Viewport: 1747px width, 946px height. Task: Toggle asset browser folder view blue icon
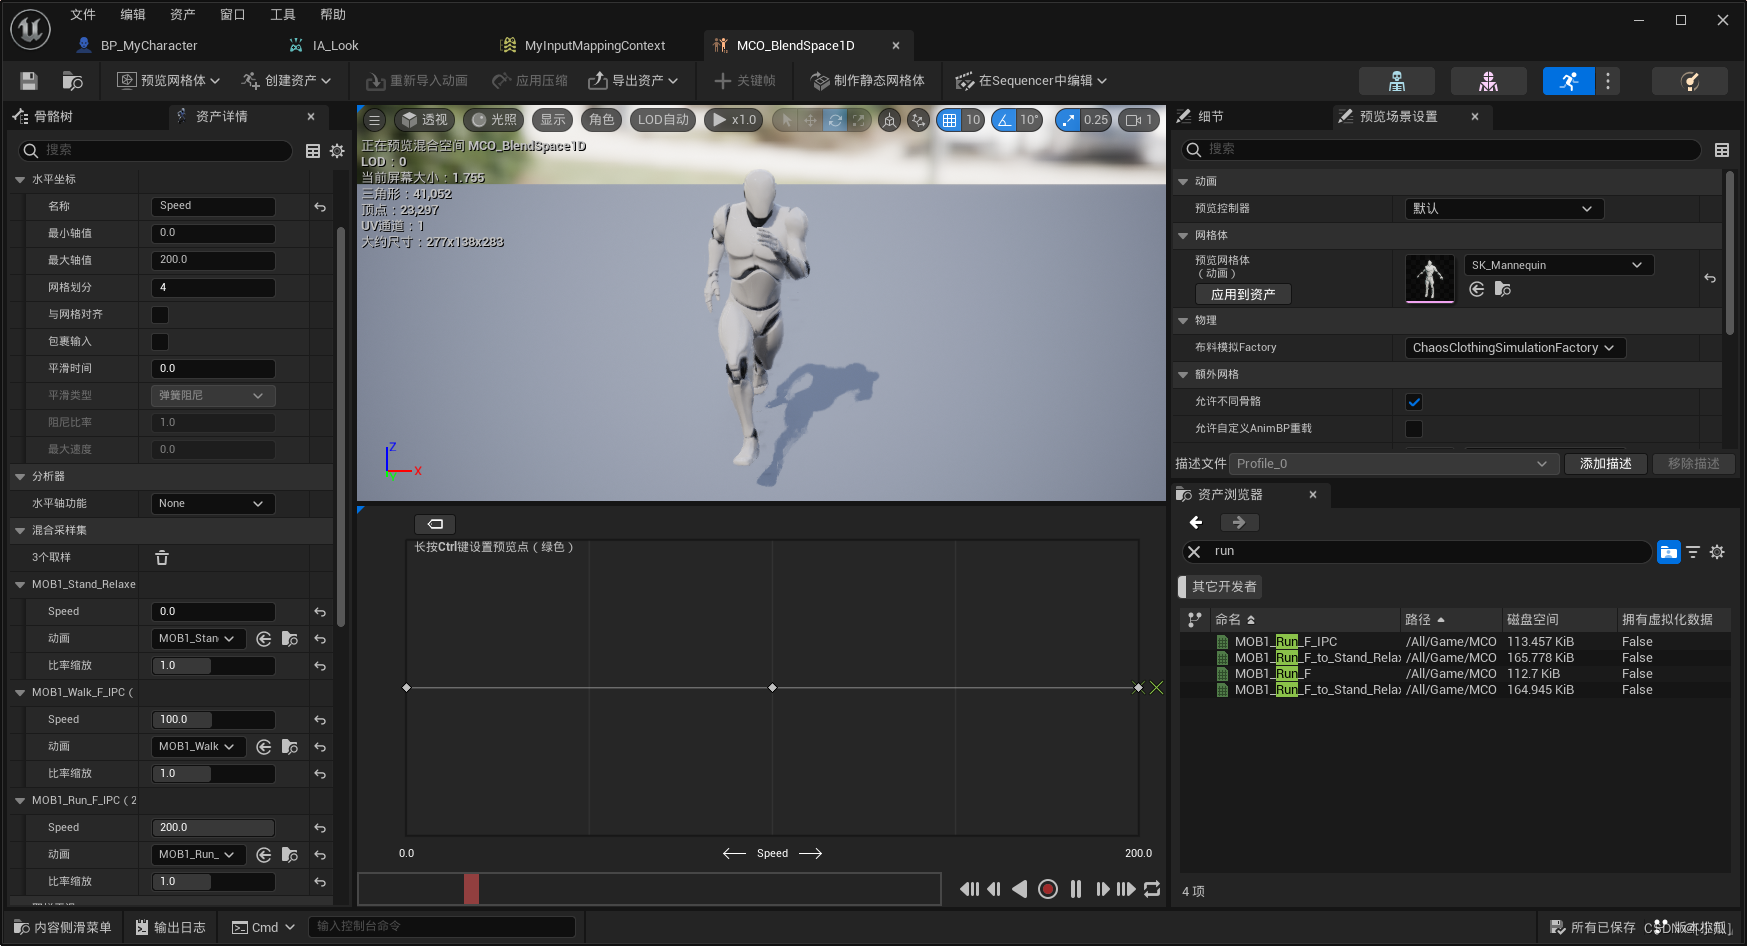click(x=1669, y=552)
